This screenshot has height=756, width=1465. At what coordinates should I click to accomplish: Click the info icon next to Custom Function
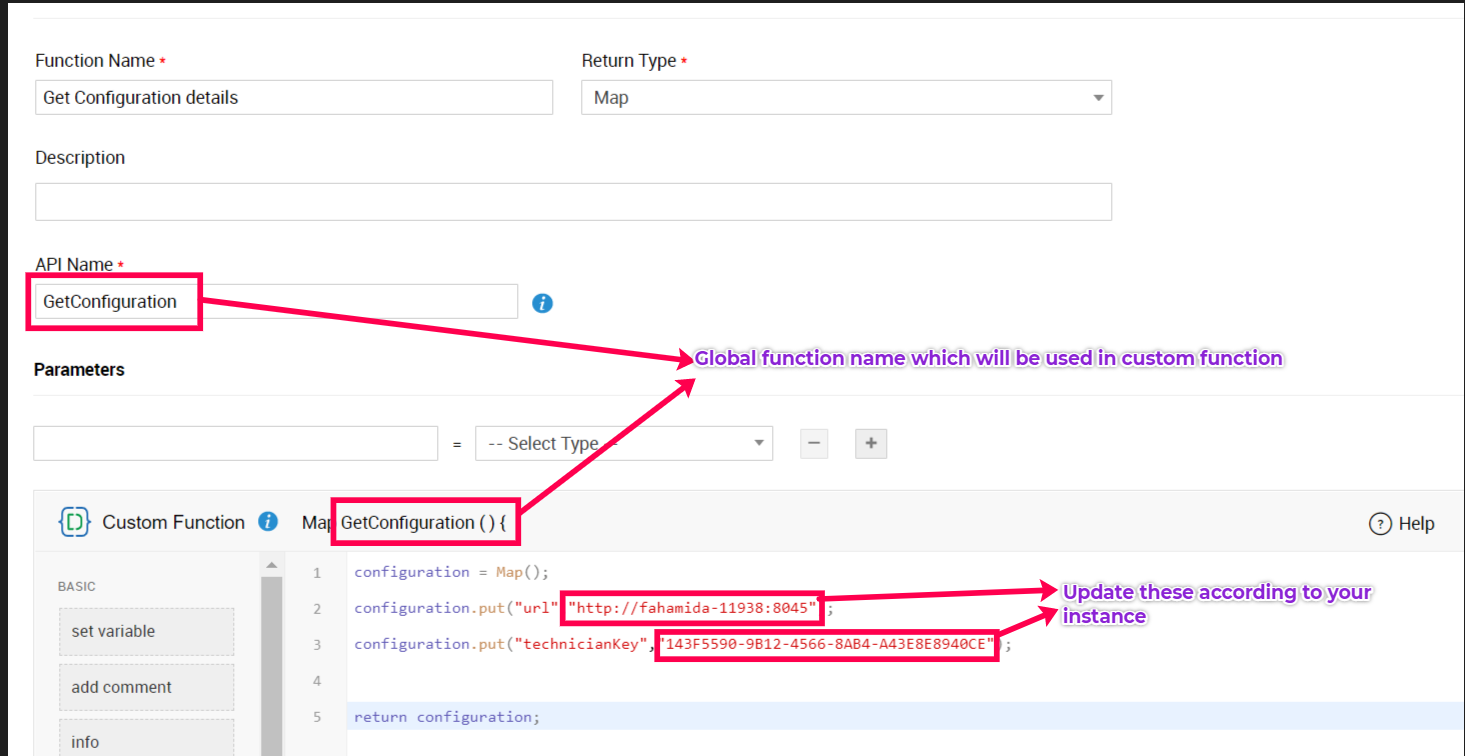pos(267,521)
